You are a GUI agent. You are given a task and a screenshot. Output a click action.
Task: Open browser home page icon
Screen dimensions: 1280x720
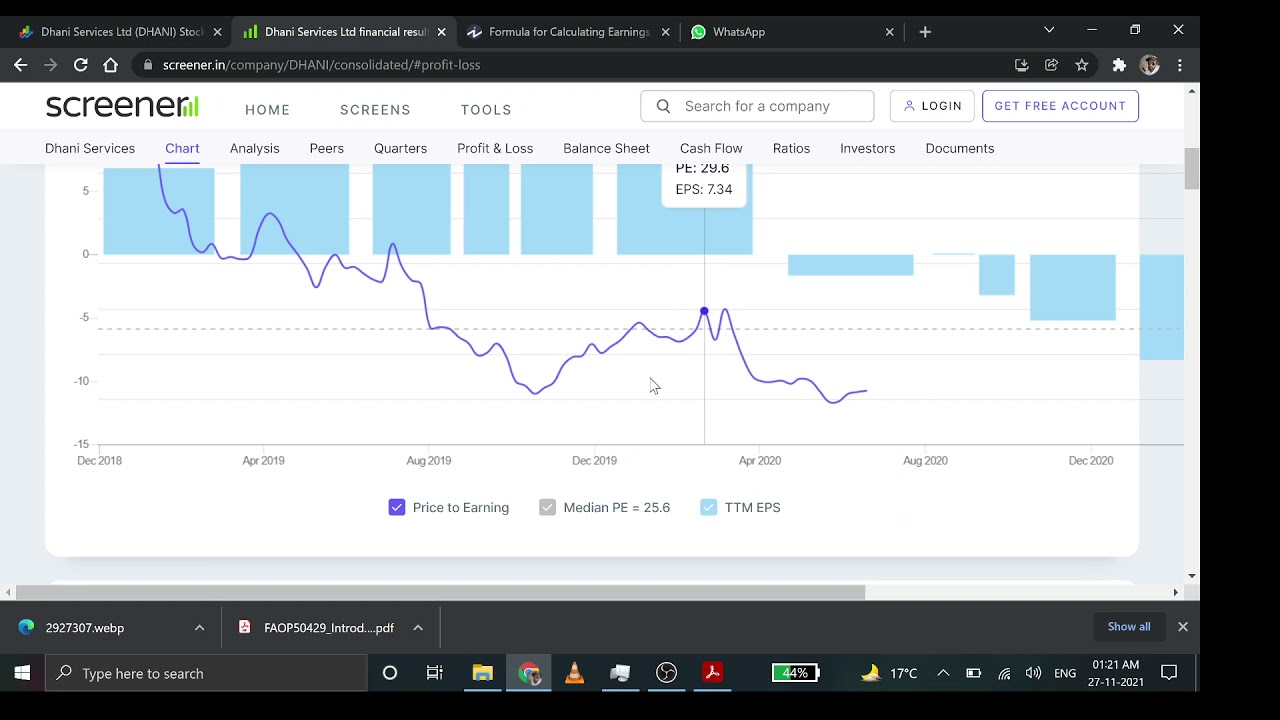click(111, 65)
